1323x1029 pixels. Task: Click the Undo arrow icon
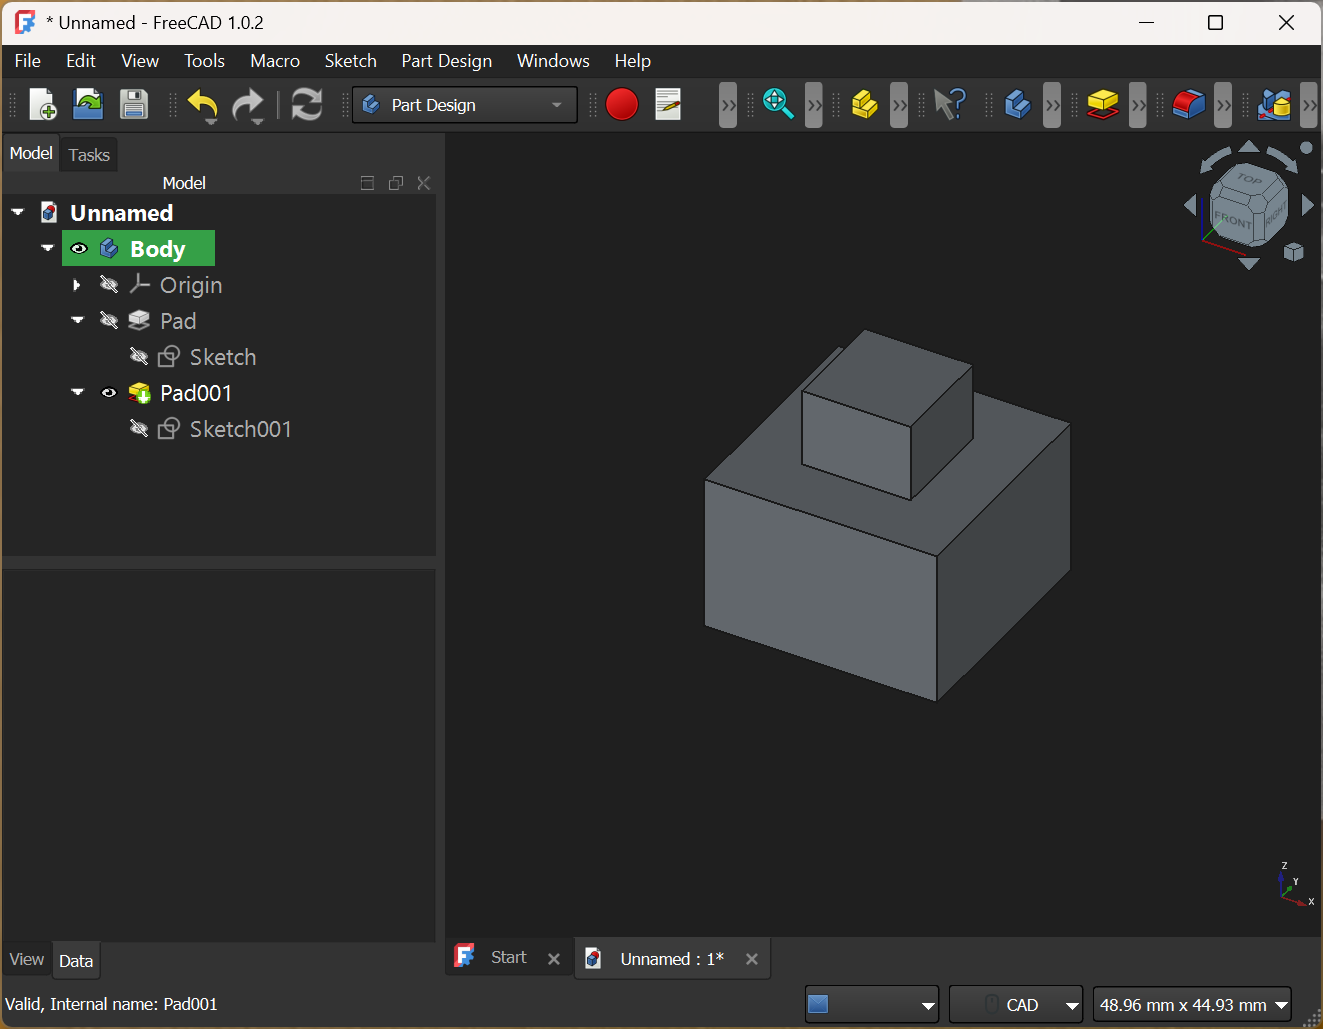click(x=203, y=104)
